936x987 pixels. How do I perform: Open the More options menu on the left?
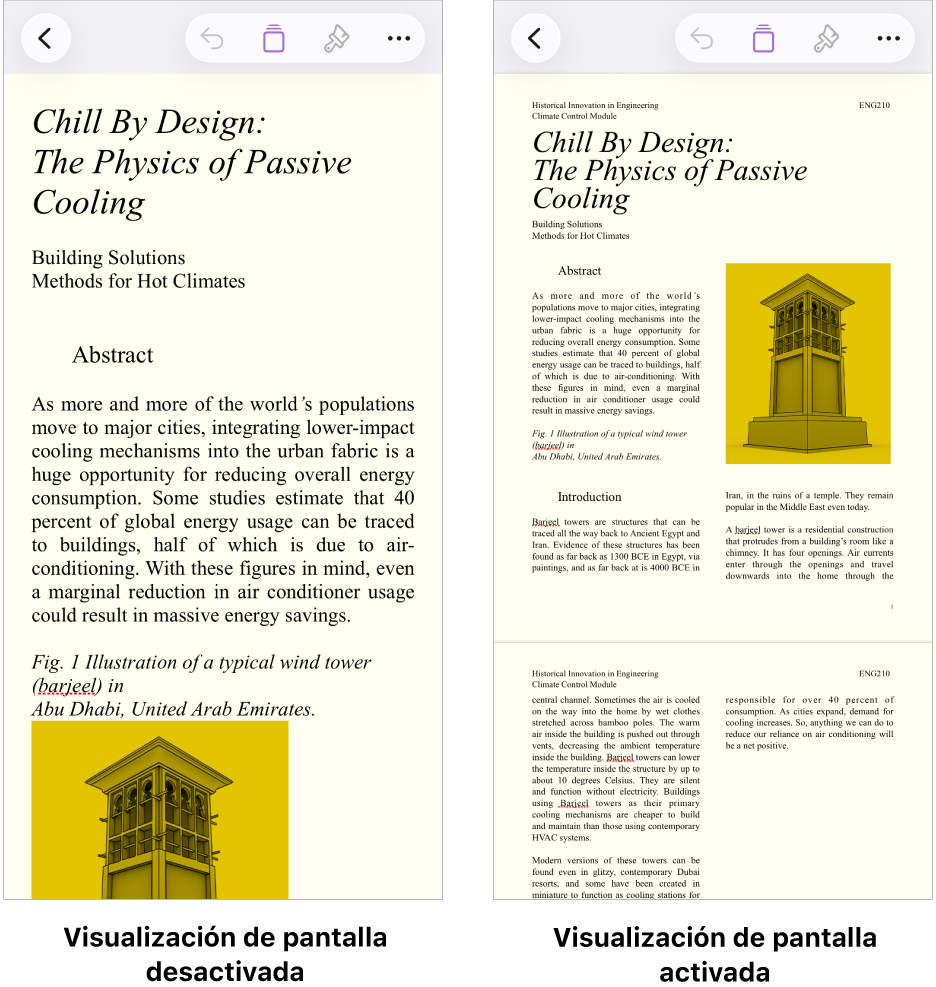[399, 37]
